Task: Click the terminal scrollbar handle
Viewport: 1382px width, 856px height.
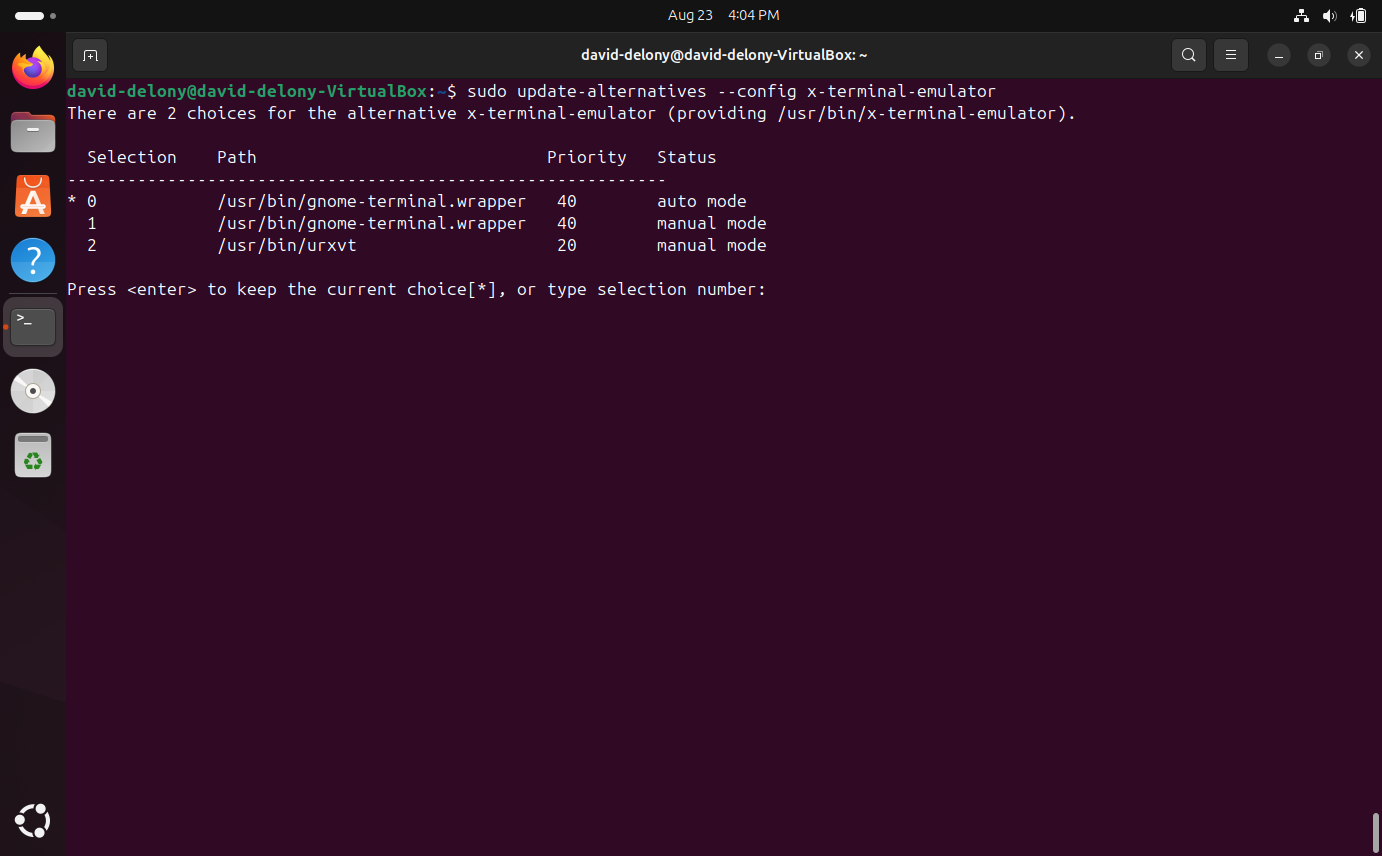Action: click(x=1375, y=832)
